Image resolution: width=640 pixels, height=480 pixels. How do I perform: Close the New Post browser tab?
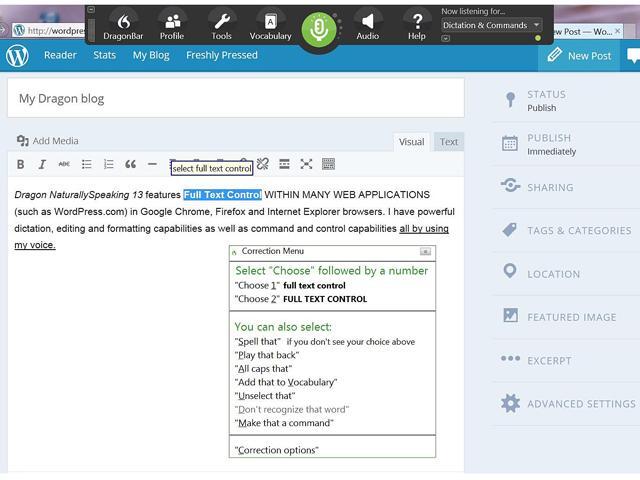pyautogui.click(x=618, y=31)
